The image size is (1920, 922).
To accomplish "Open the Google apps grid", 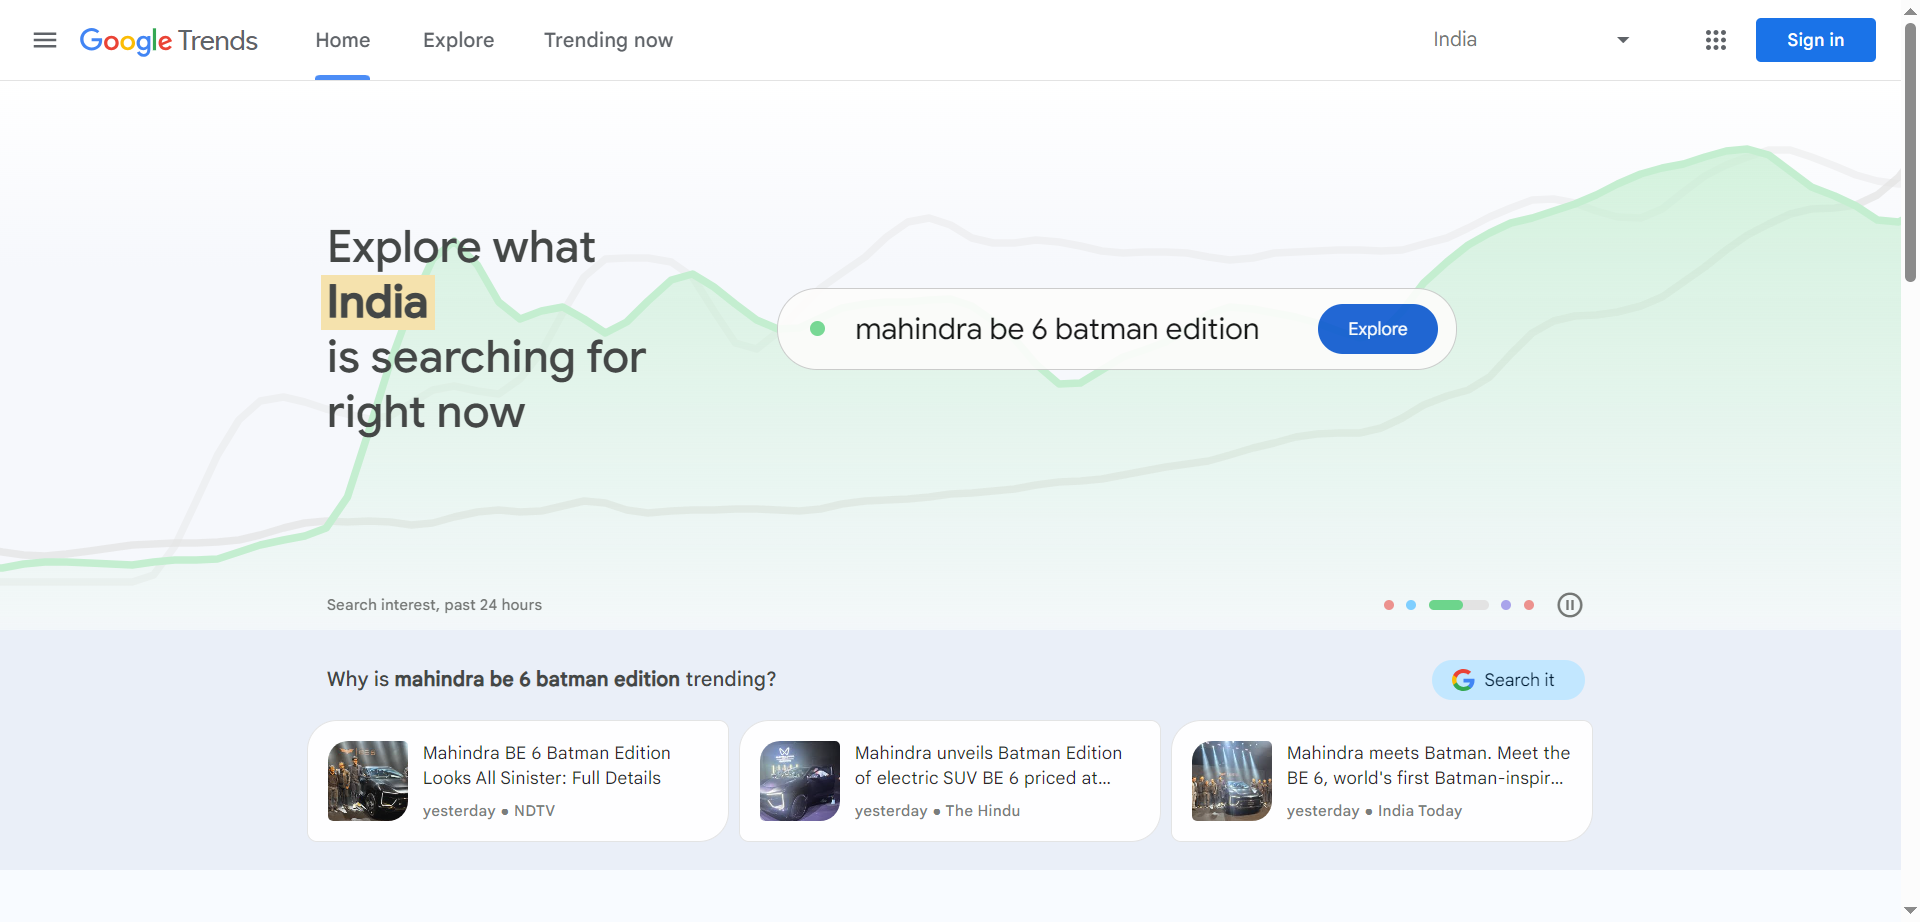I will coord(1716,40).
